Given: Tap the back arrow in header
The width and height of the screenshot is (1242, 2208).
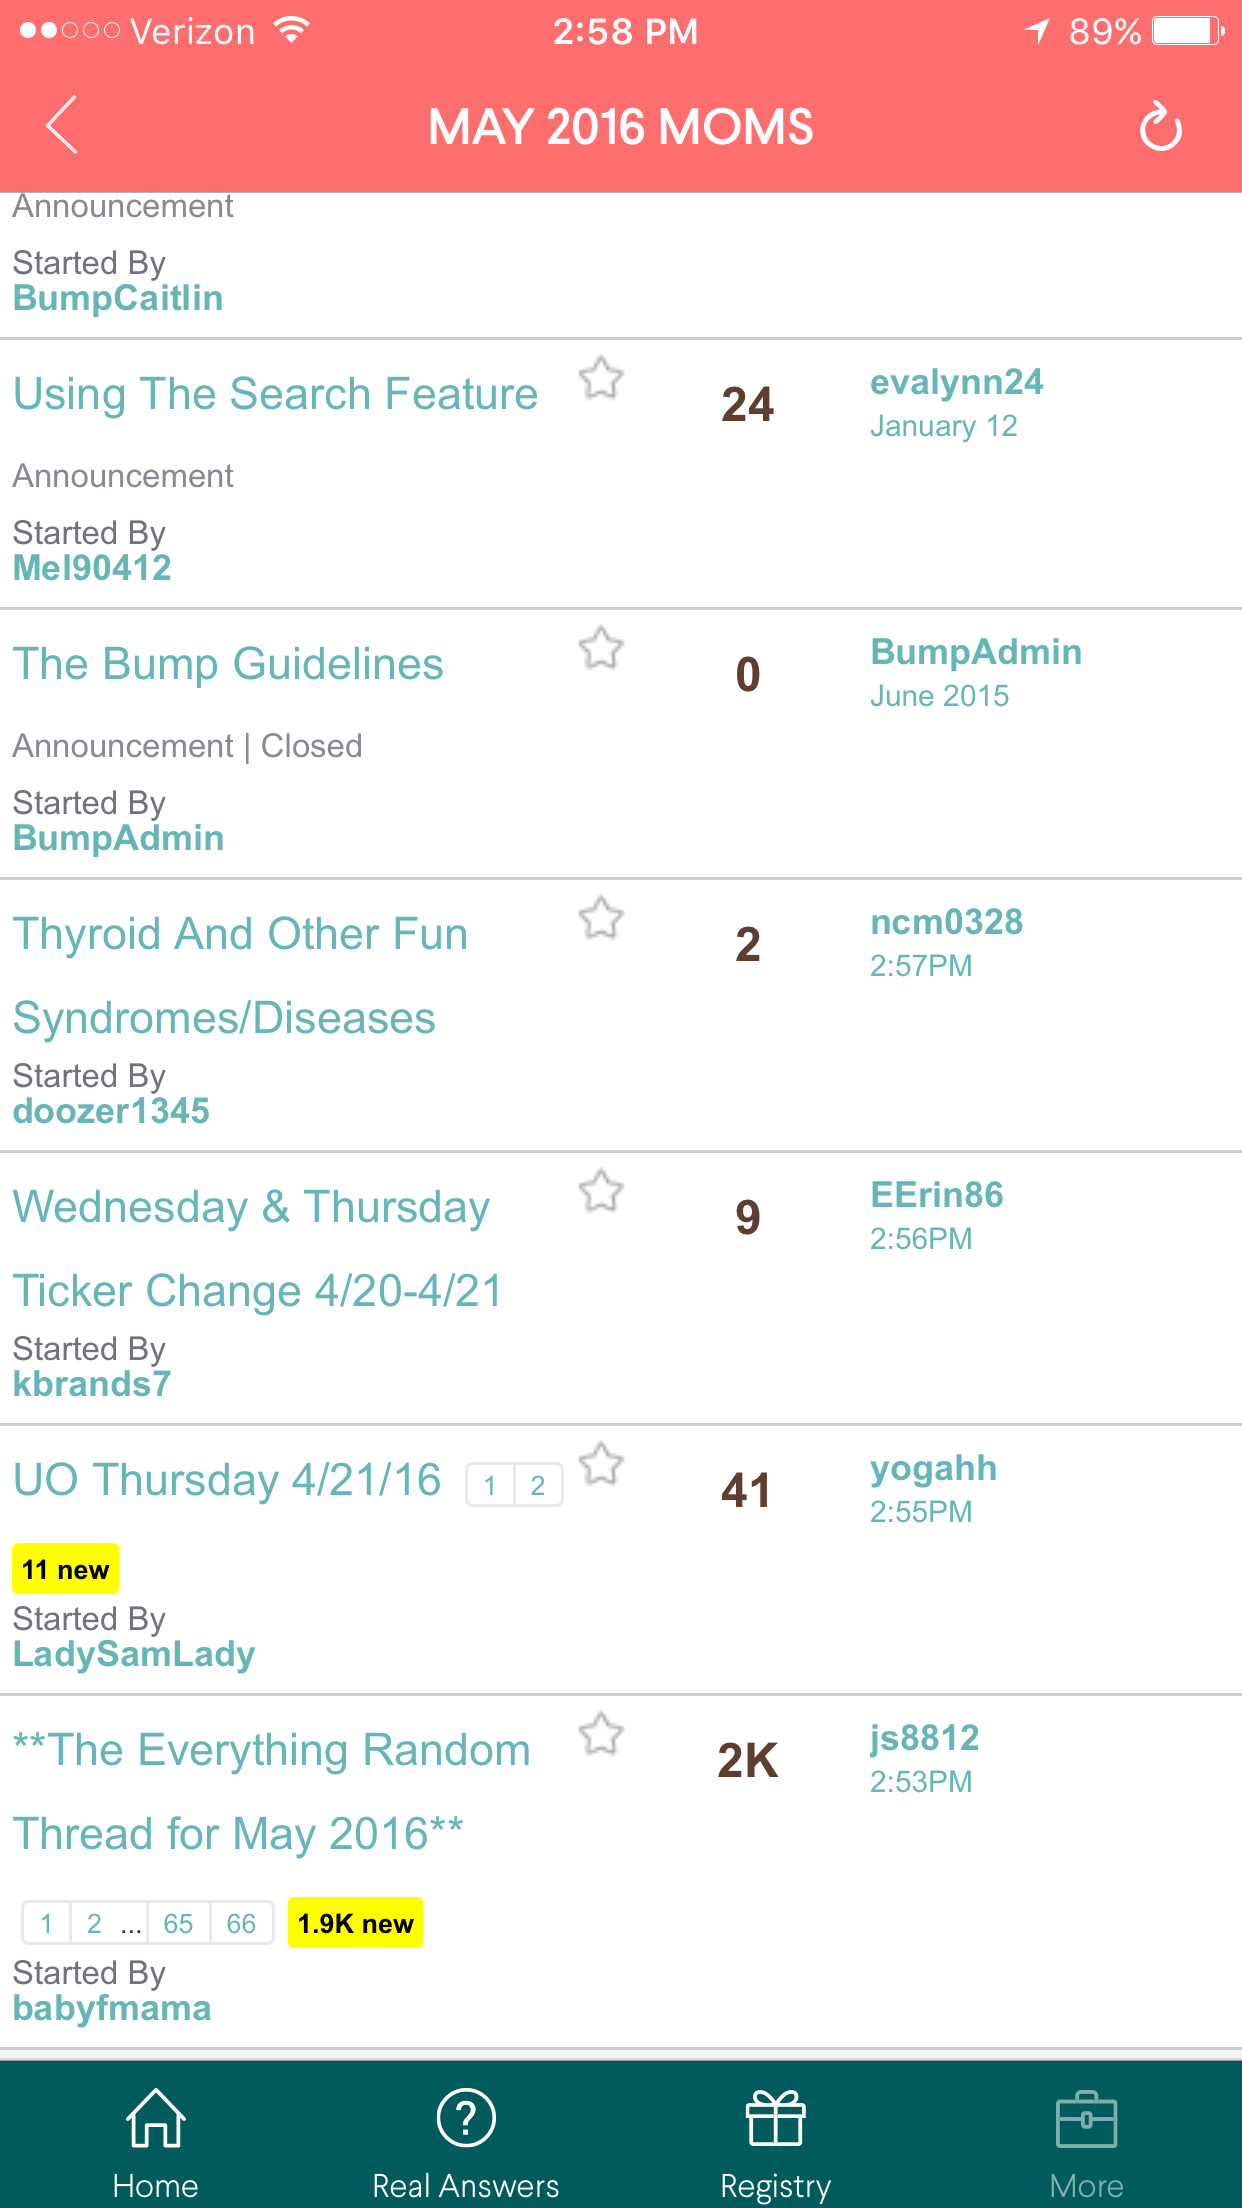Looking at the screenshot, I should pyautogui.click(x=62, y=126).
